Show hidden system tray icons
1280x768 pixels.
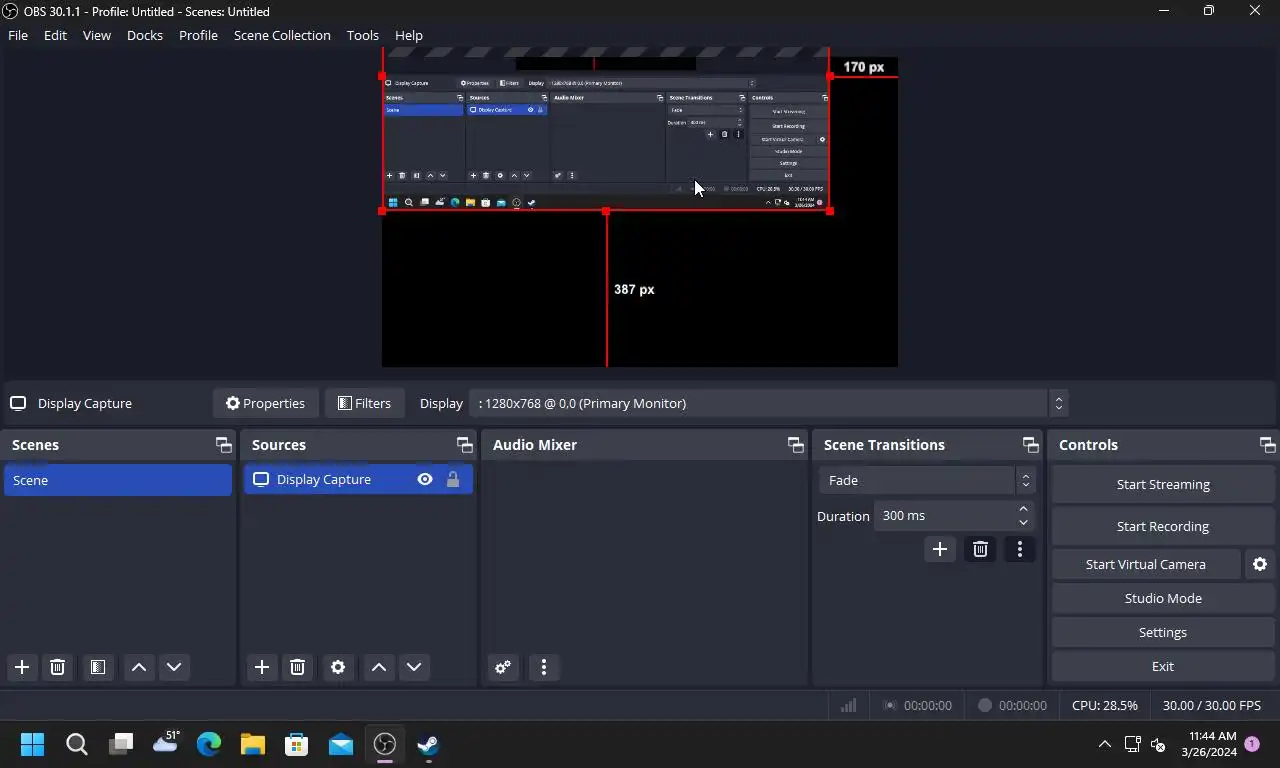[1104, 744]
